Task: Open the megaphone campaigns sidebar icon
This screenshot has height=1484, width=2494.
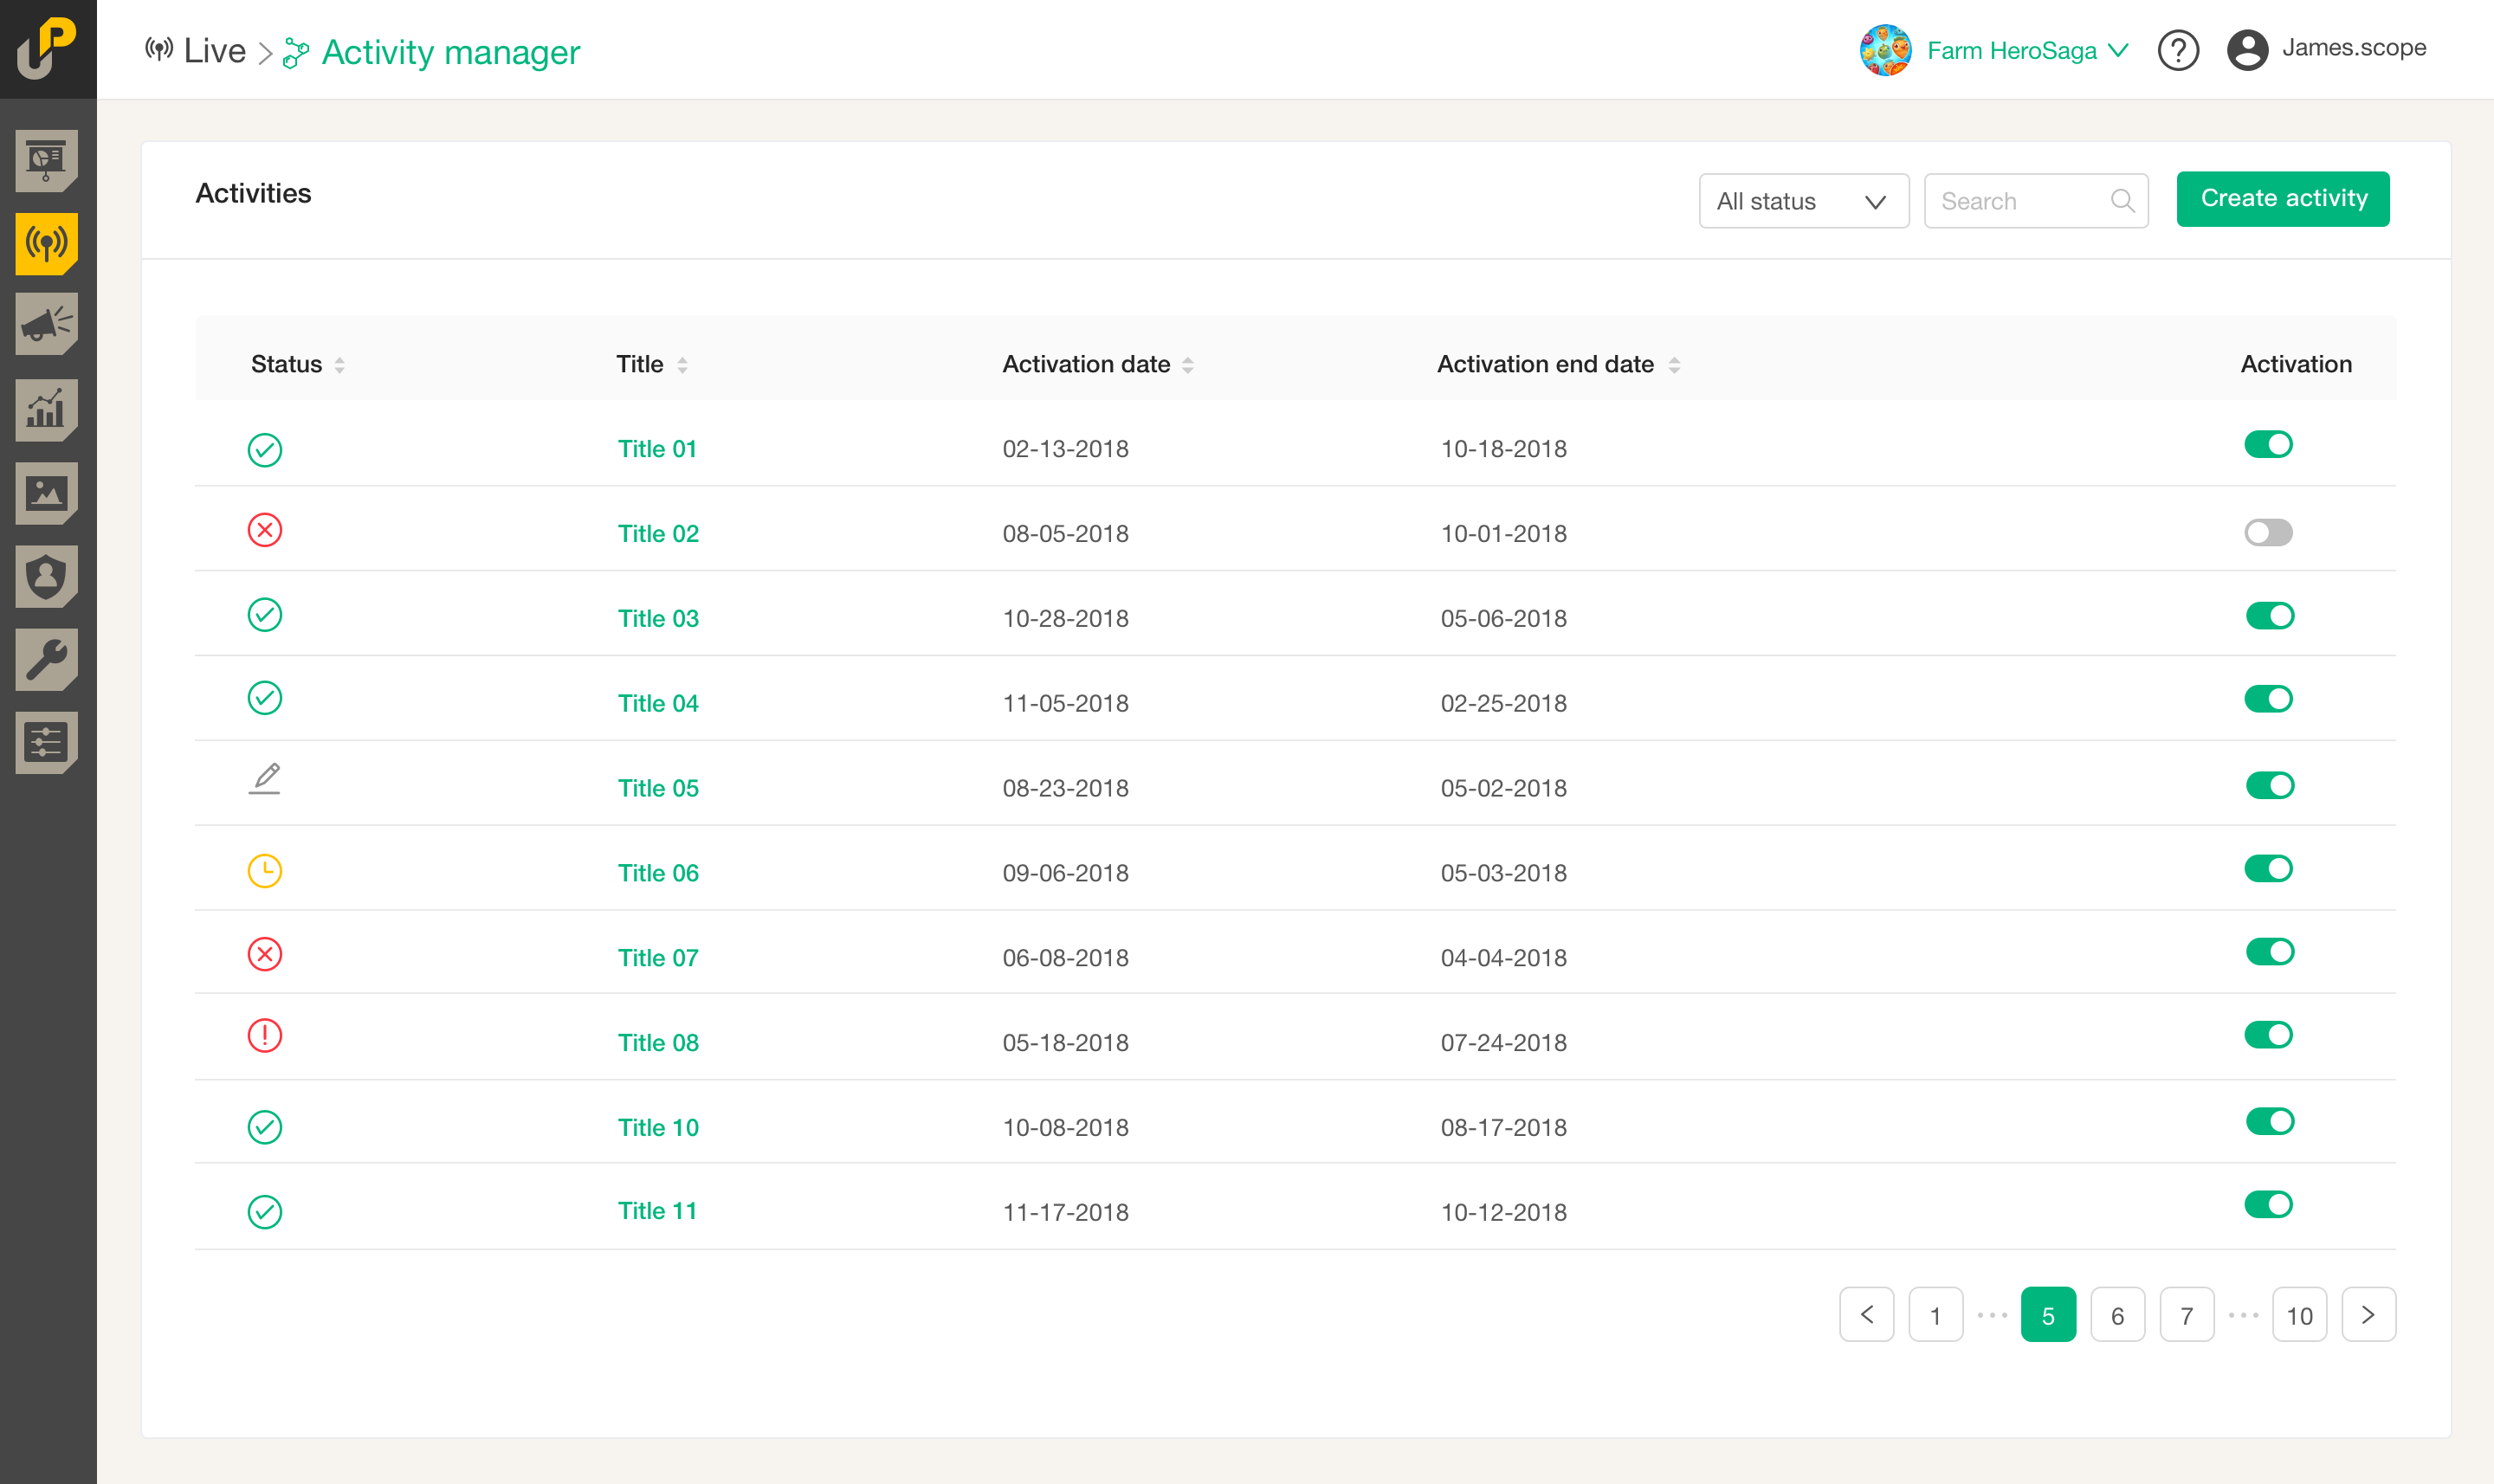Action: (47, 325)
